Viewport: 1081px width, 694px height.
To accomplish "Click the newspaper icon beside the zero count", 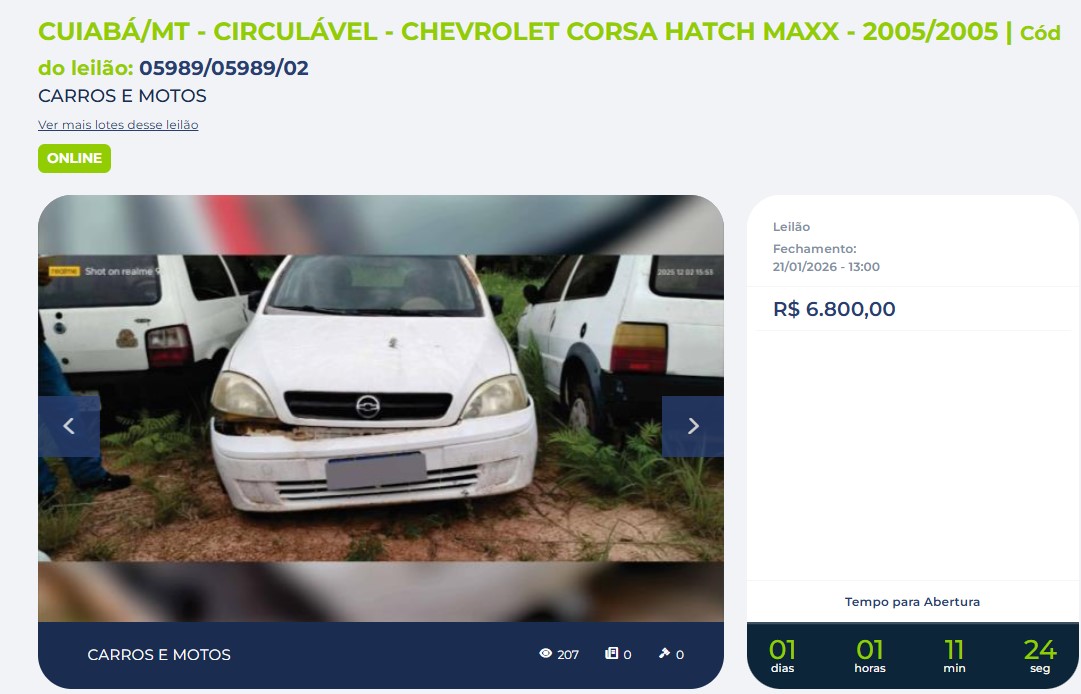I will (612, 653).
